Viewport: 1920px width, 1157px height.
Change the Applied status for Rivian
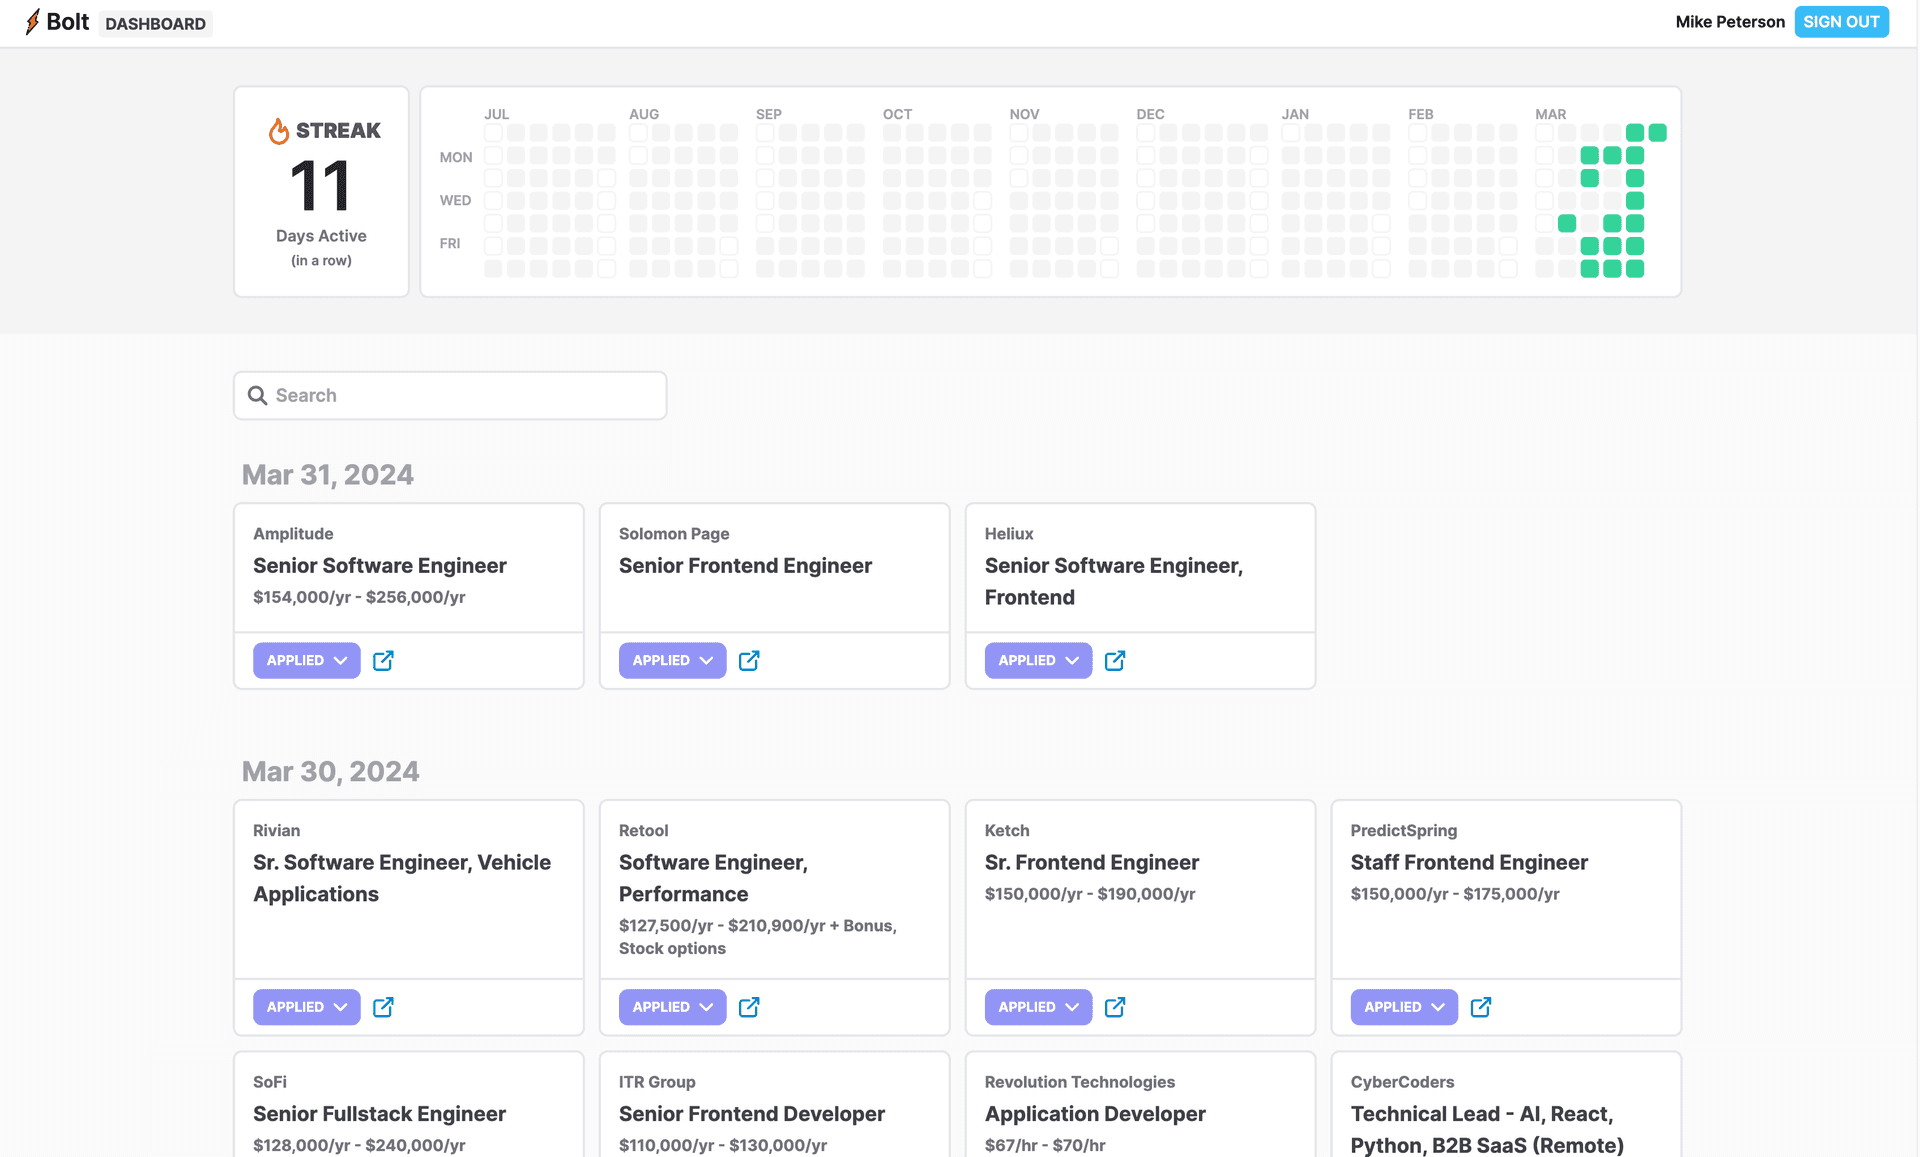point(306,1007)
